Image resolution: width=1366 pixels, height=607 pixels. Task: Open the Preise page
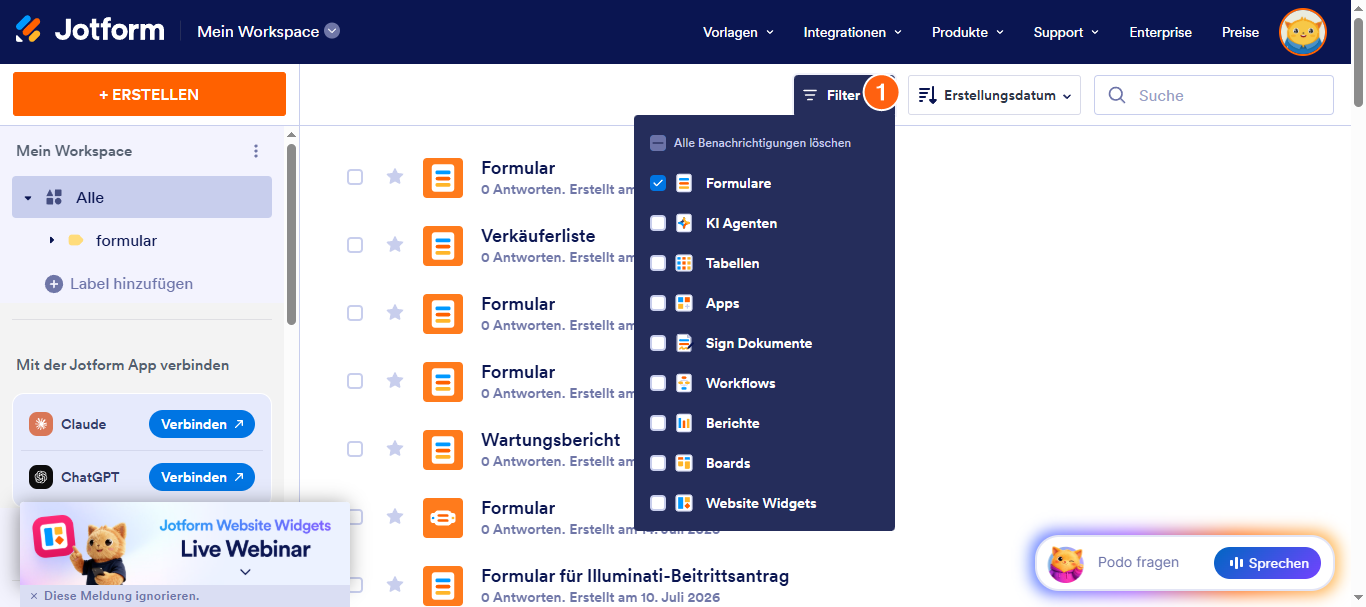click(x=1240, y=32)
